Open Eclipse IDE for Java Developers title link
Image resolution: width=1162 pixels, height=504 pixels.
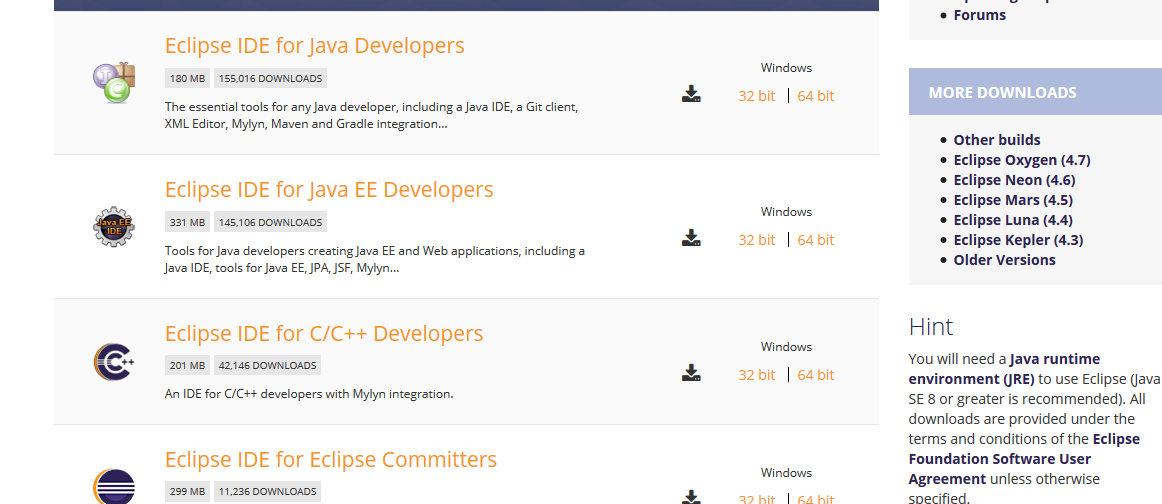coord(314,46)
